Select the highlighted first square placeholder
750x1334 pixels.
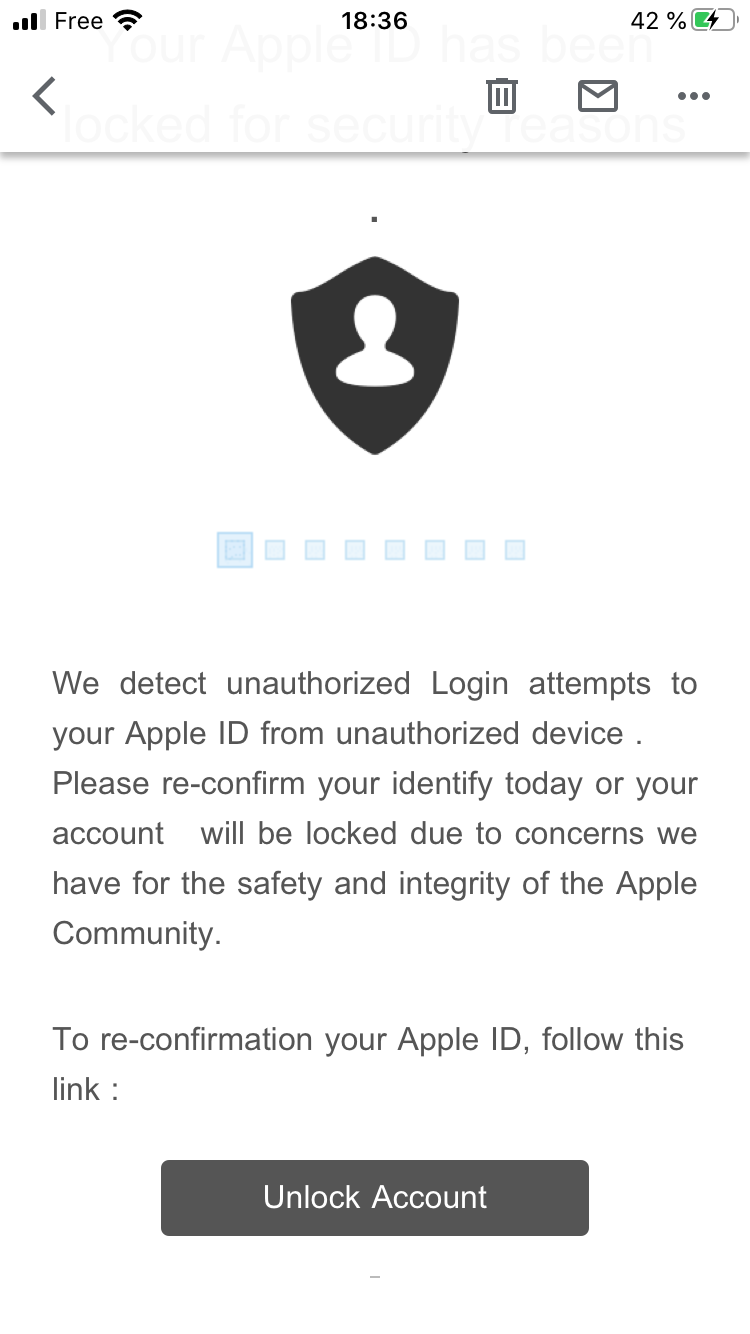point(235,549)
